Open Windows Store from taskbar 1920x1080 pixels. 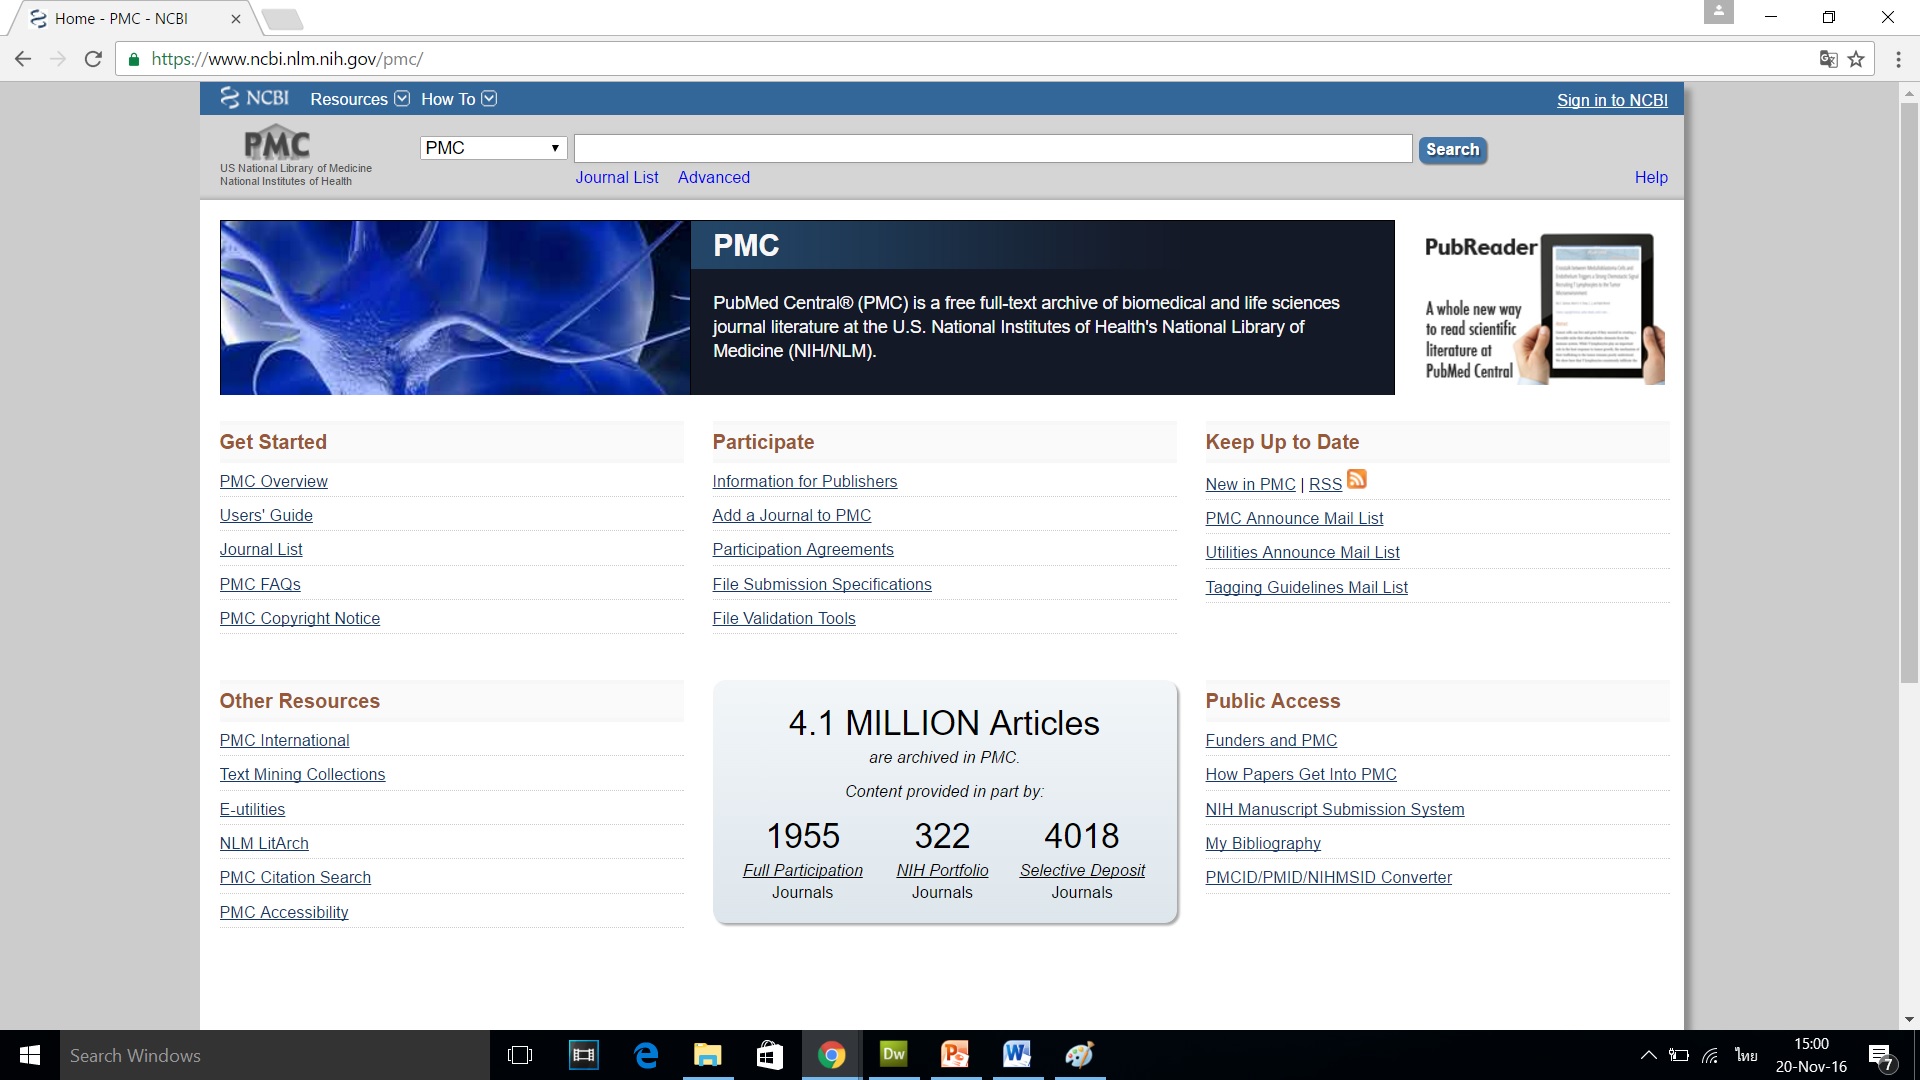coord(770,1055)
